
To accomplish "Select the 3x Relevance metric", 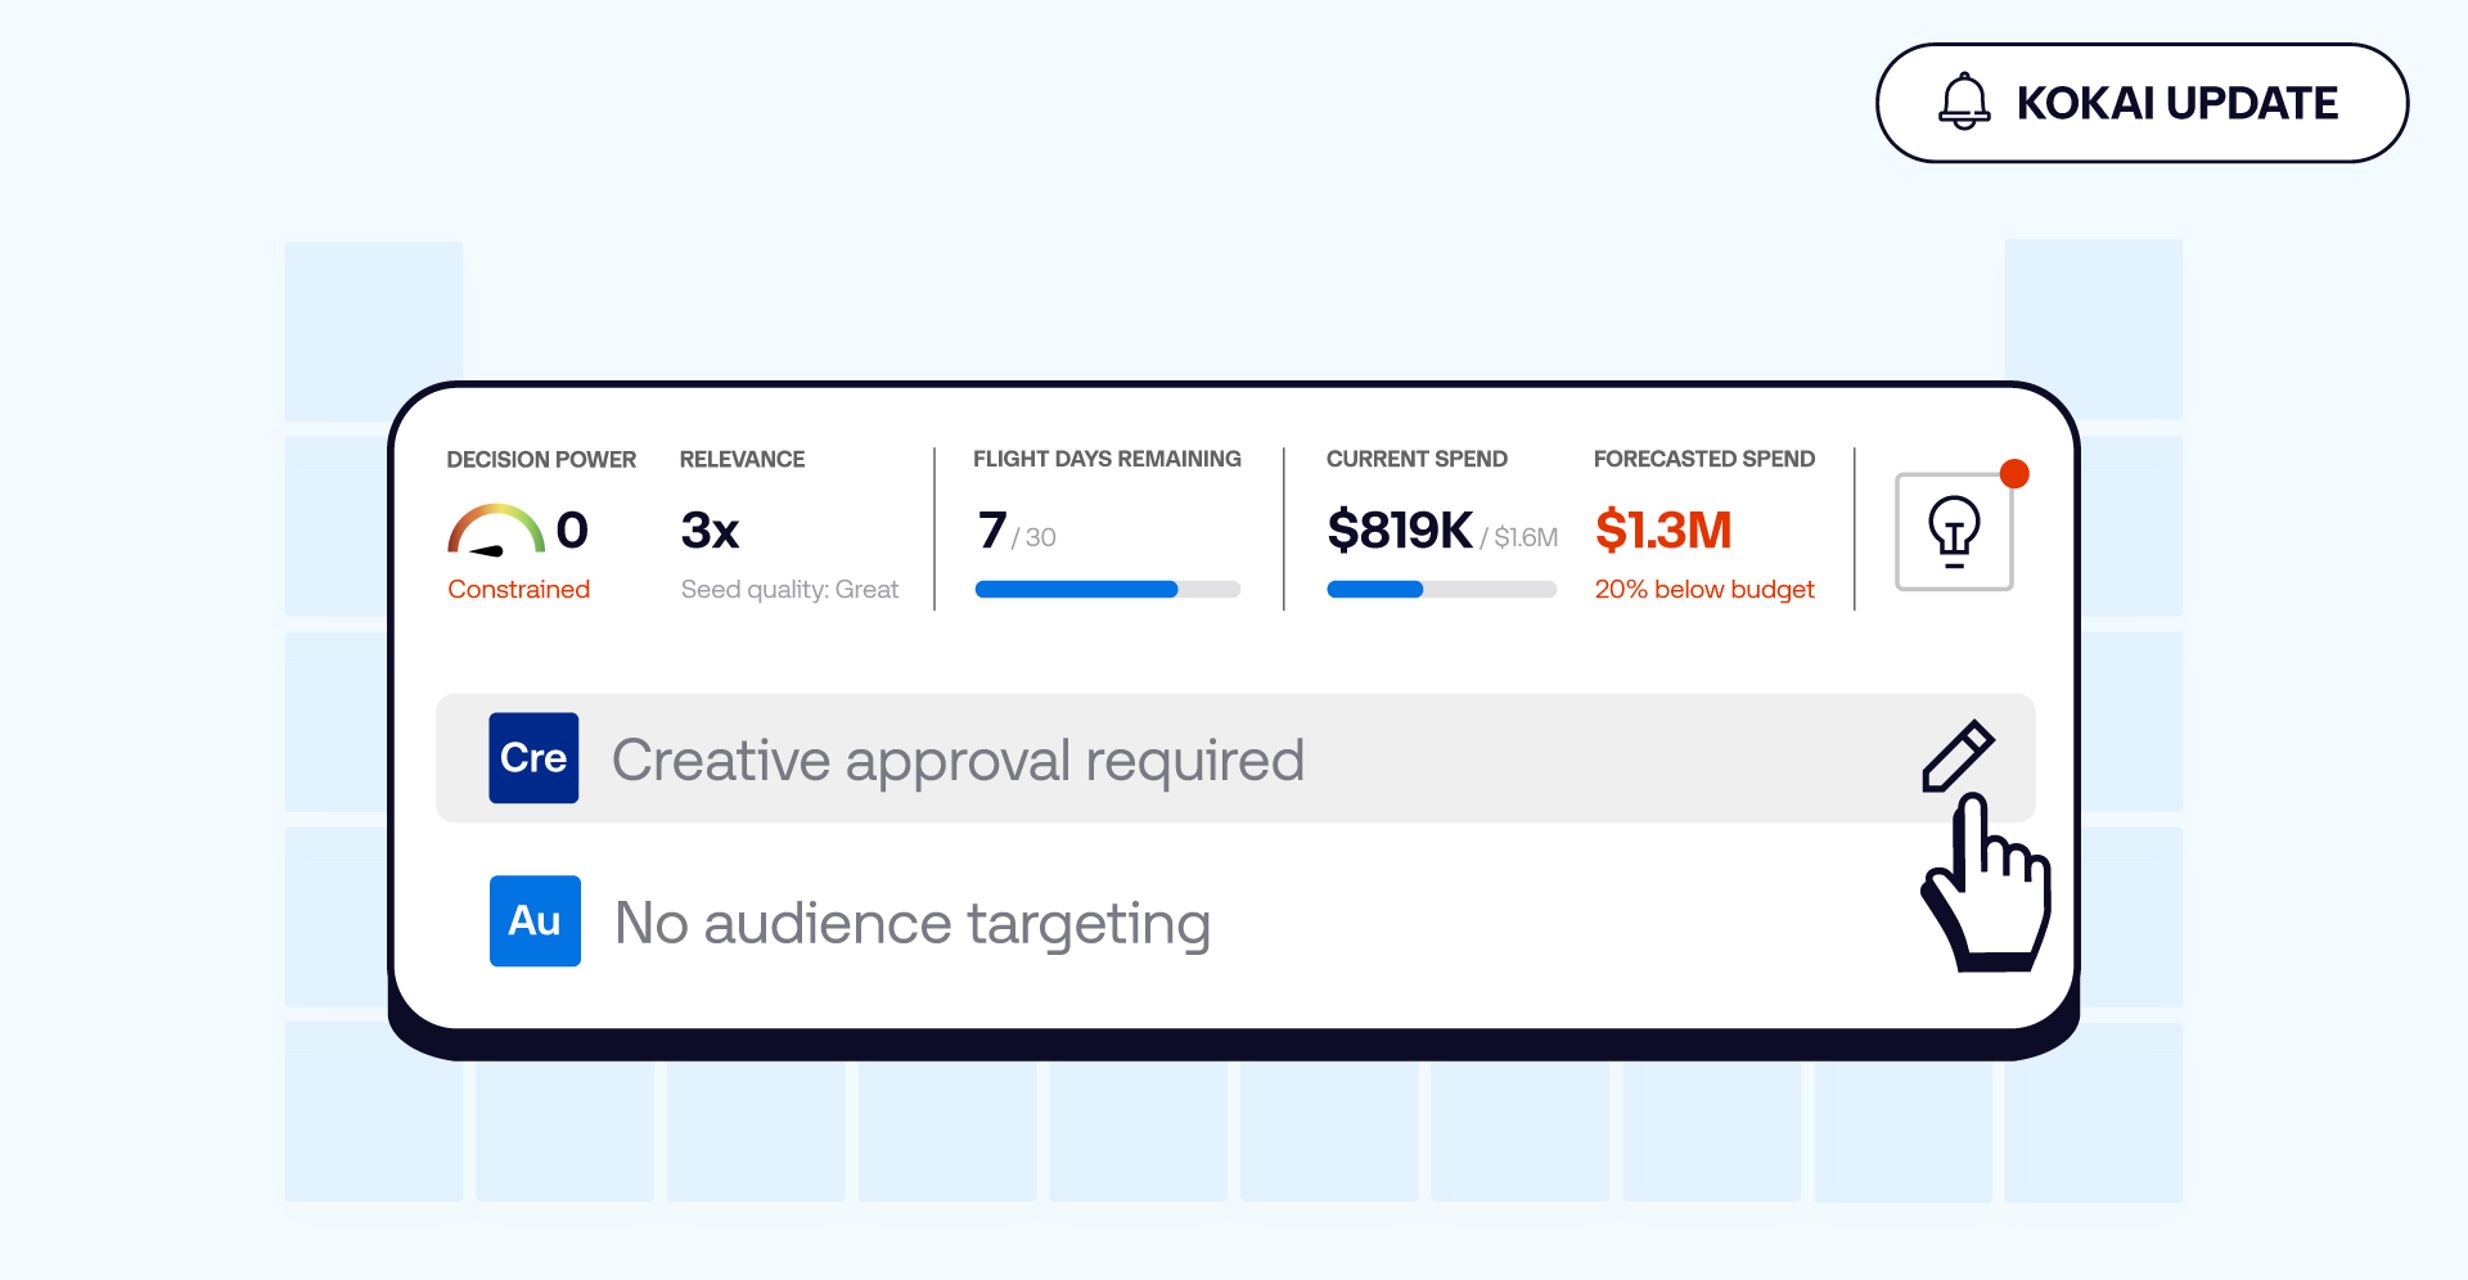I will click(x=708, y=530).
